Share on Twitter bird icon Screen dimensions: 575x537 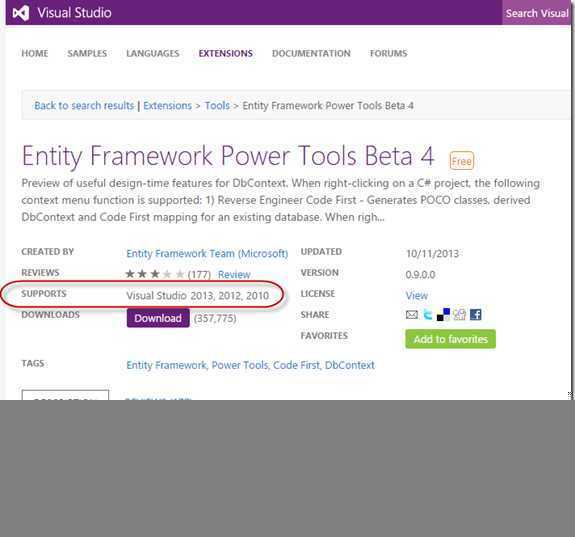coord(428,314)
